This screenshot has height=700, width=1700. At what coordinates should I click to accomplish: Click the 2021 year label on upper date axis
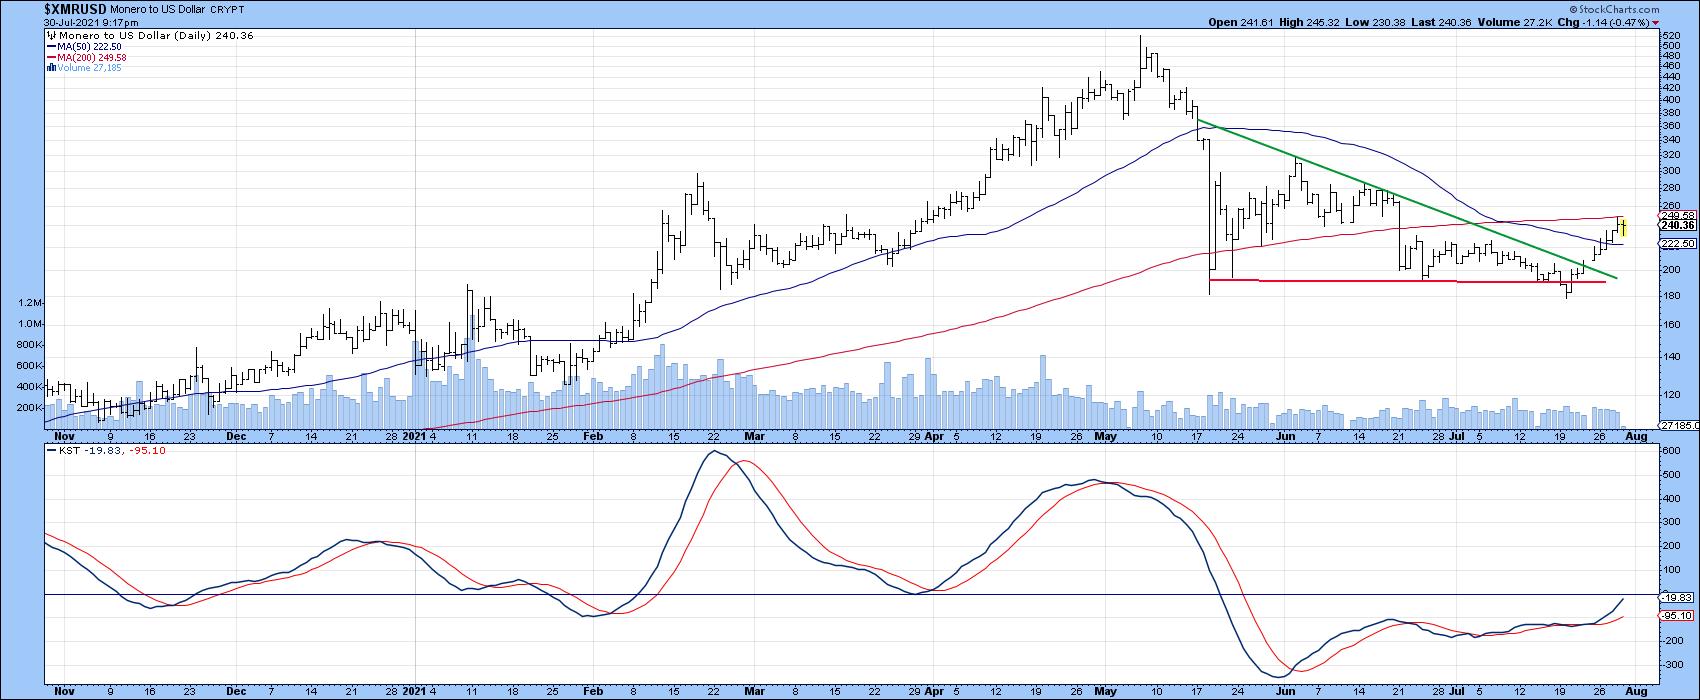[413, 437]
